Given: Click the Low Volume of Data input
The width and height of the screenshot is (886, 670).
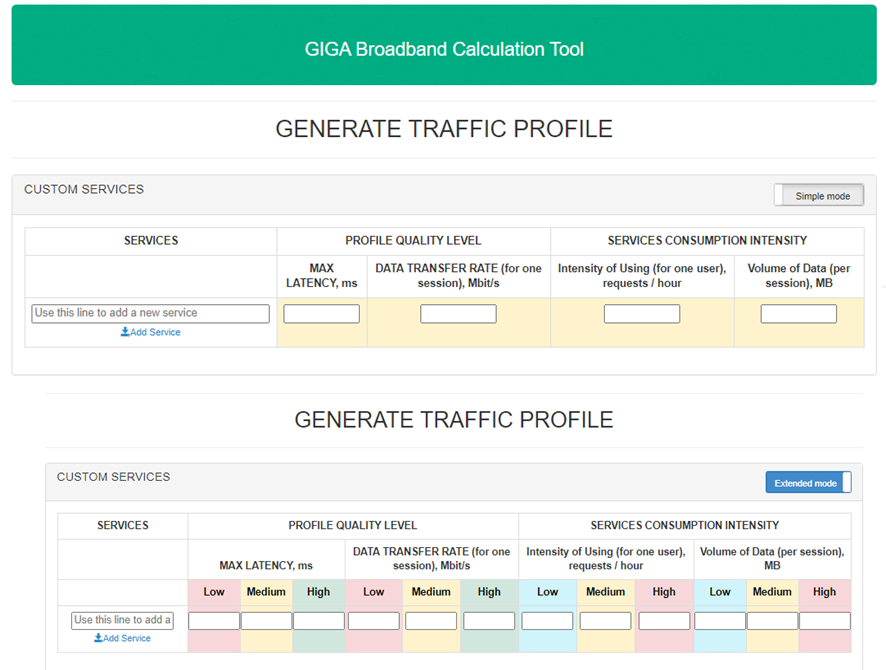Looking at the screenshot, I should tap(720, 621).
